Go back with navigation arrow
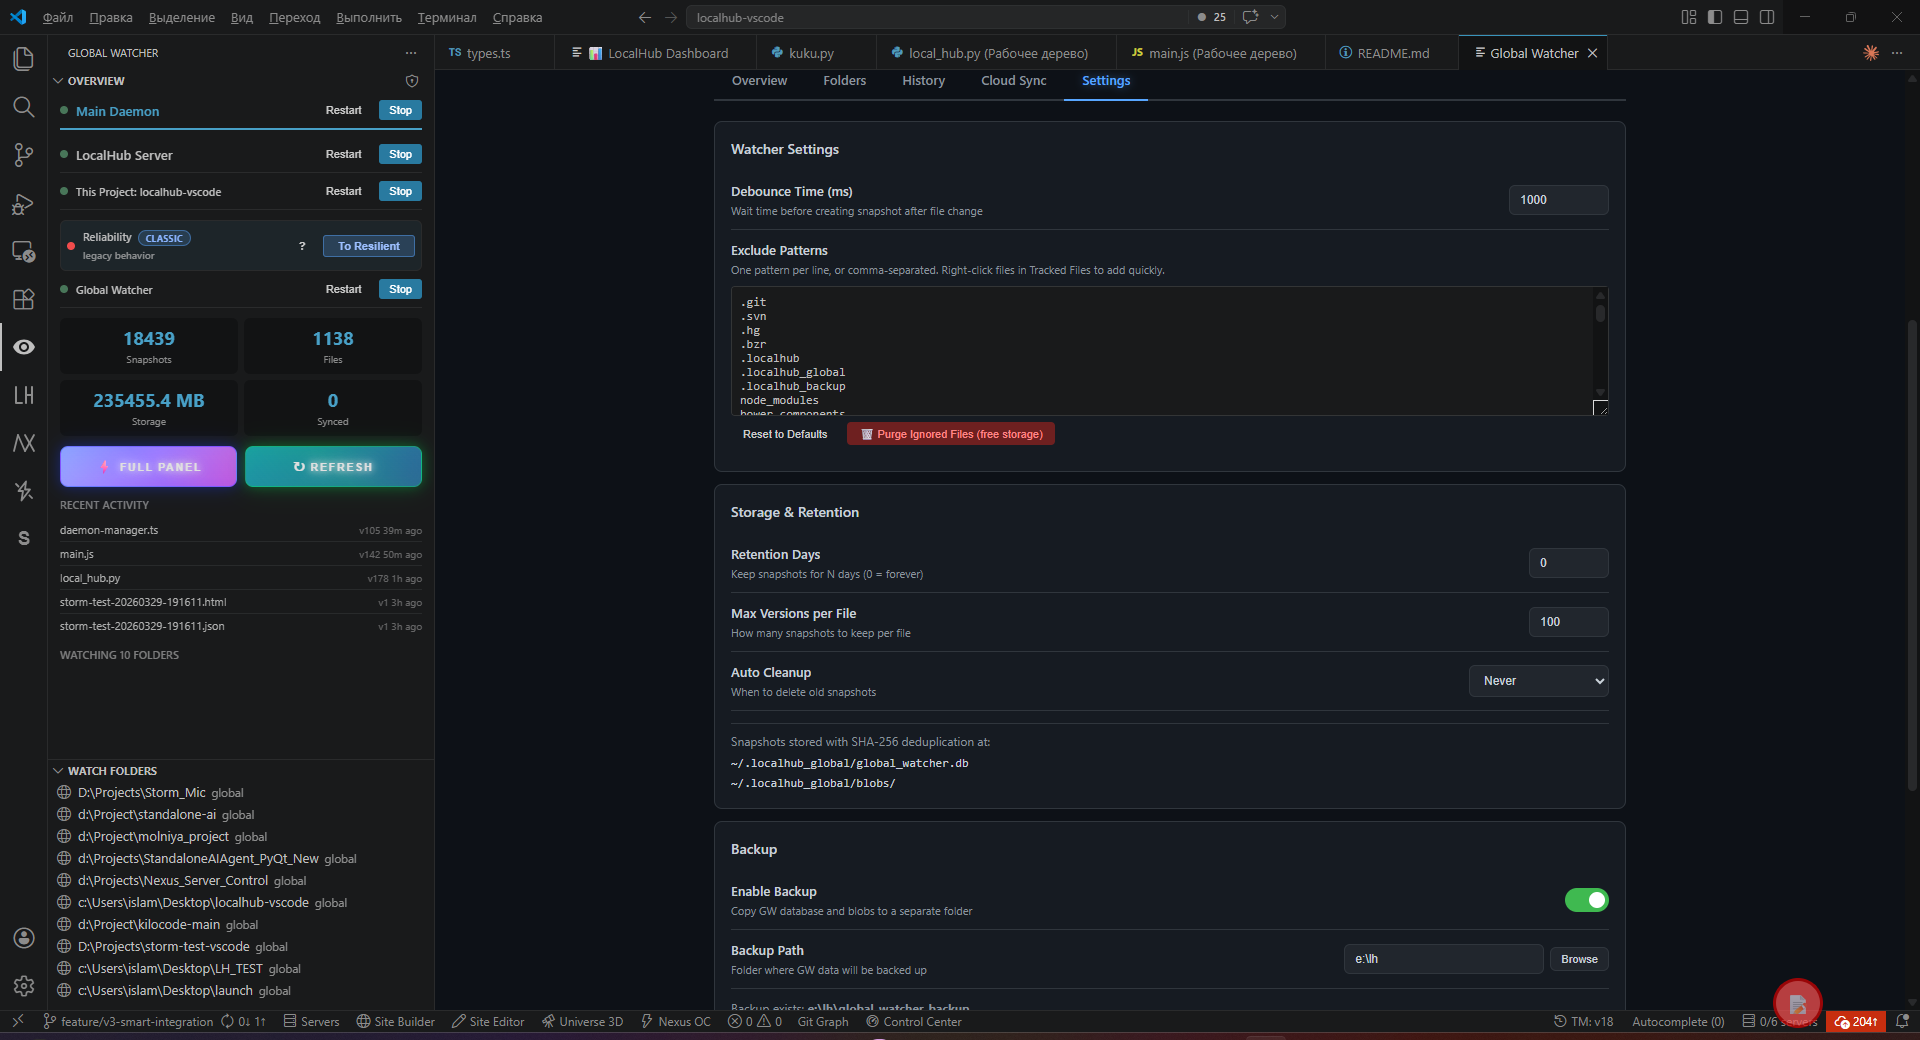Viewport: 1920px width, 1040px height. (x=645, y=17)
